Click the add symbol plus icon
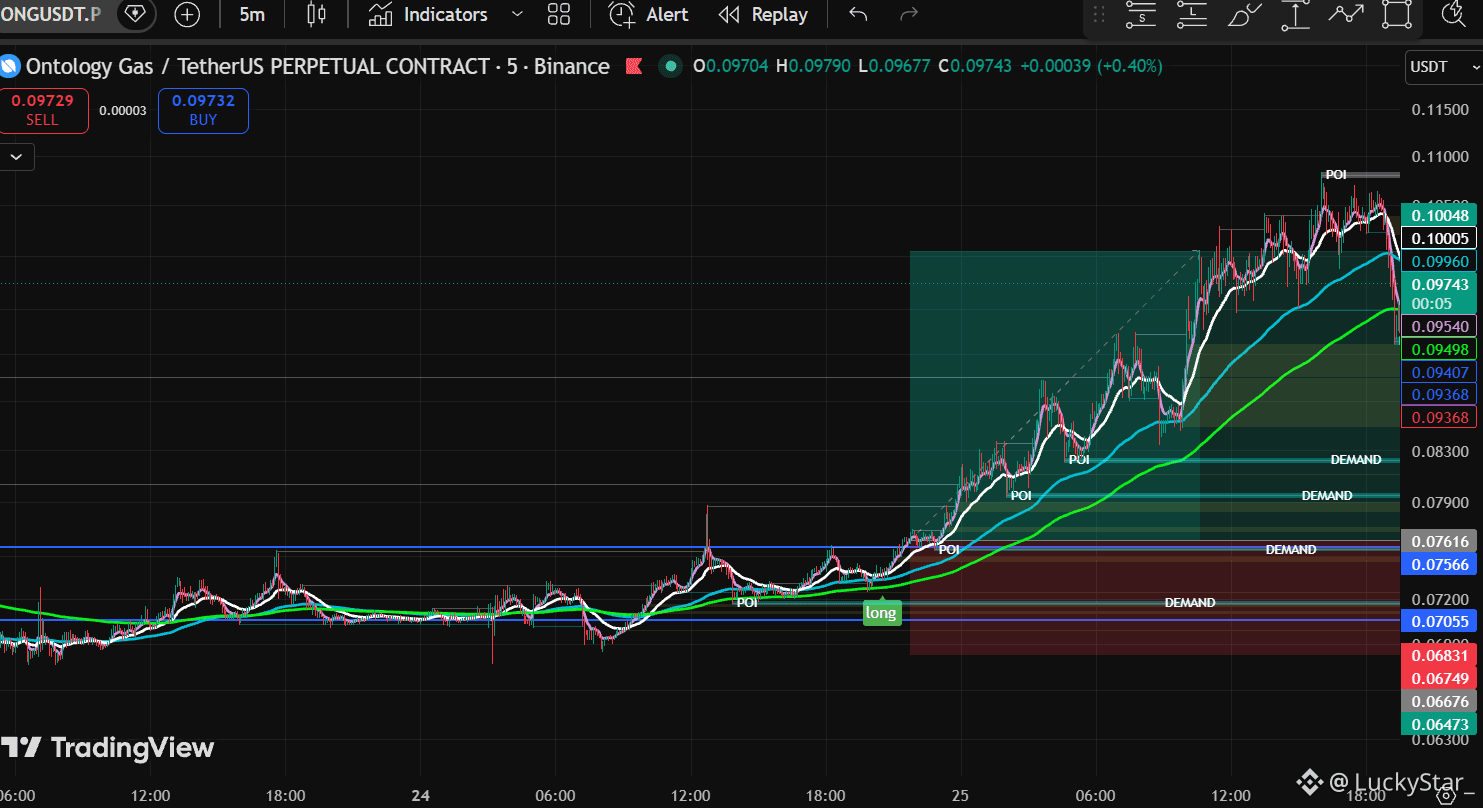The width and height of the screenshot is (1483, 808). pos(187,15)
